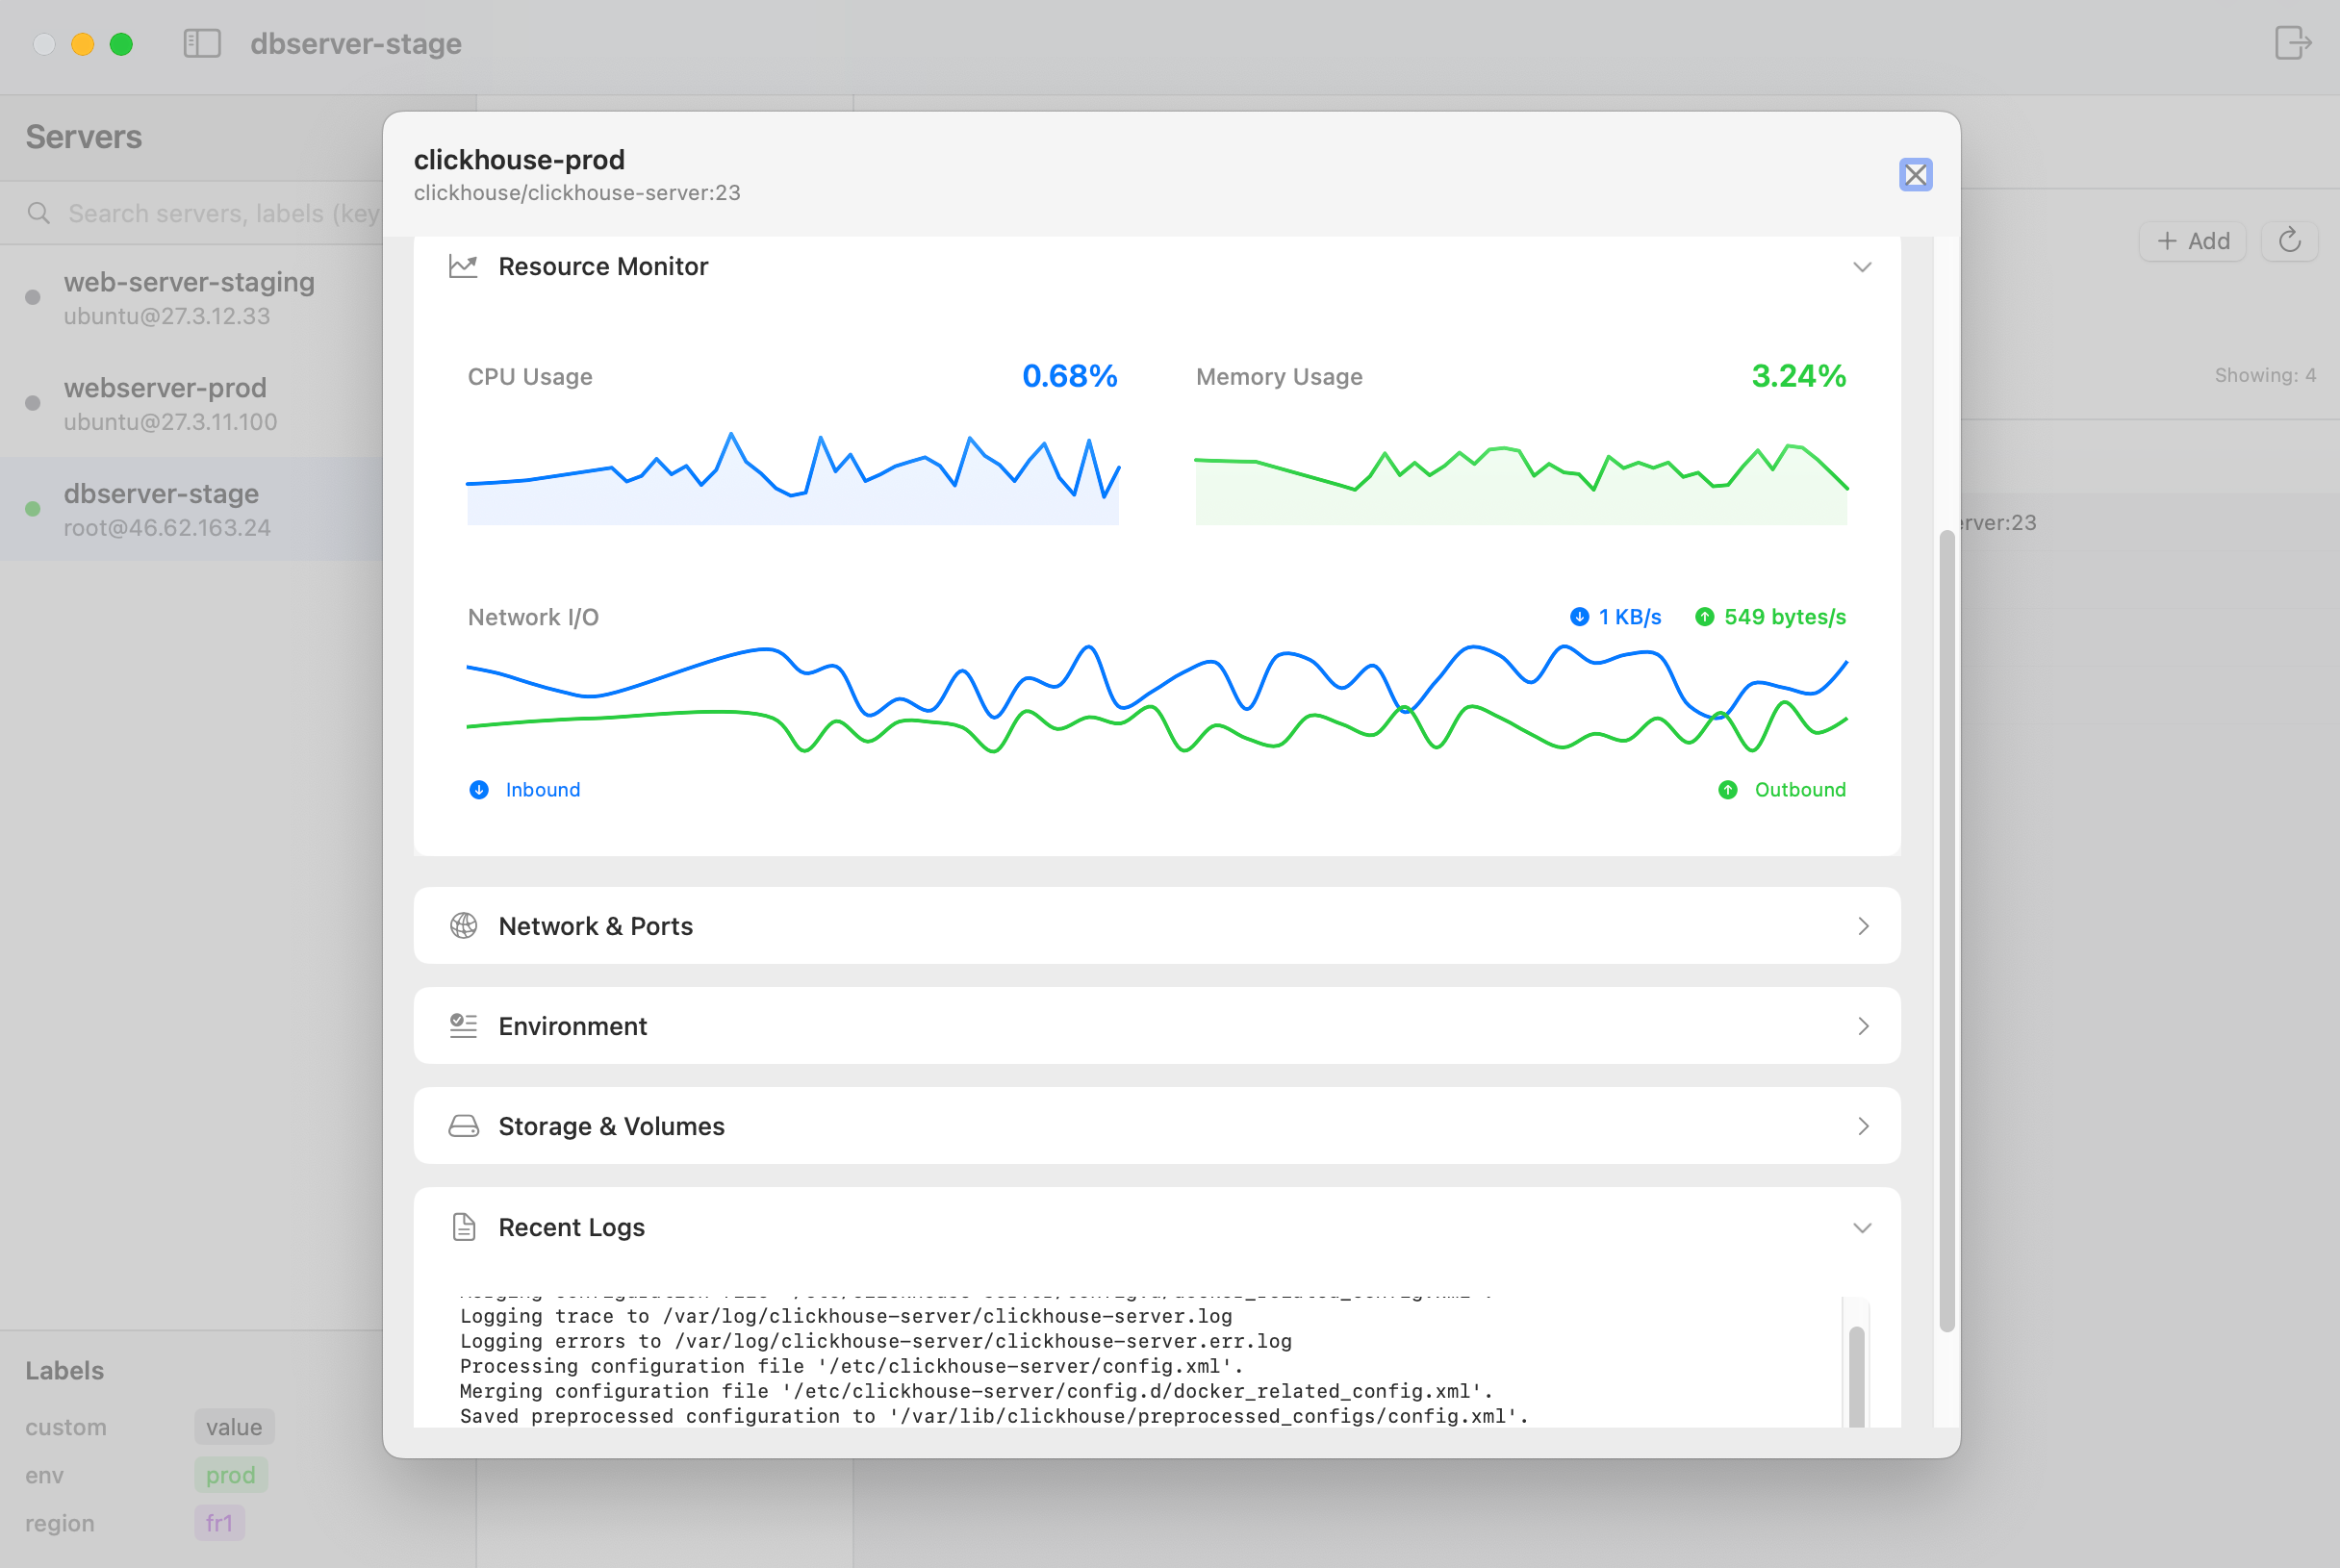
Task: Click the Recent Logs document icon
Action: tap(463, 1227)
